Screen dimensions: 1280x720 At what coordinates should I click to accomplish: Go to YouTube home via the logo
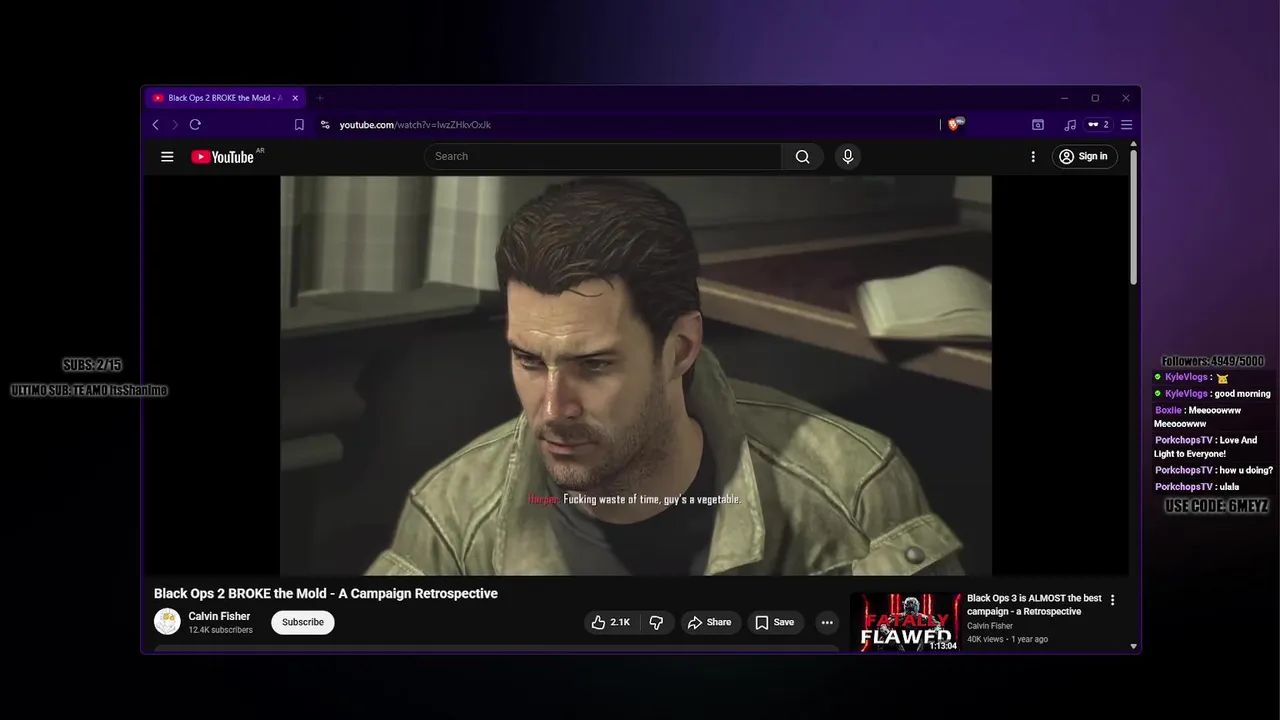222,157
